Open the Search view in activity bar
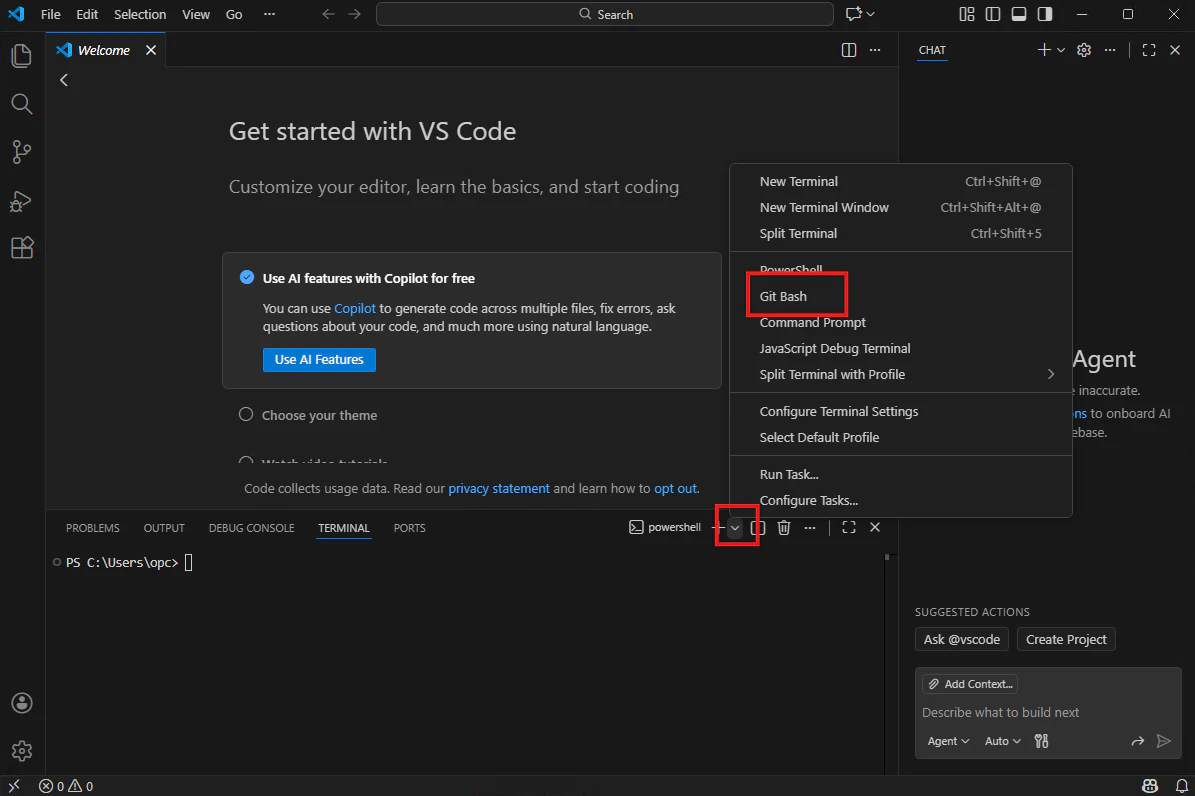This screenshot has height=796, width=1195. click(x=21, y=104)
